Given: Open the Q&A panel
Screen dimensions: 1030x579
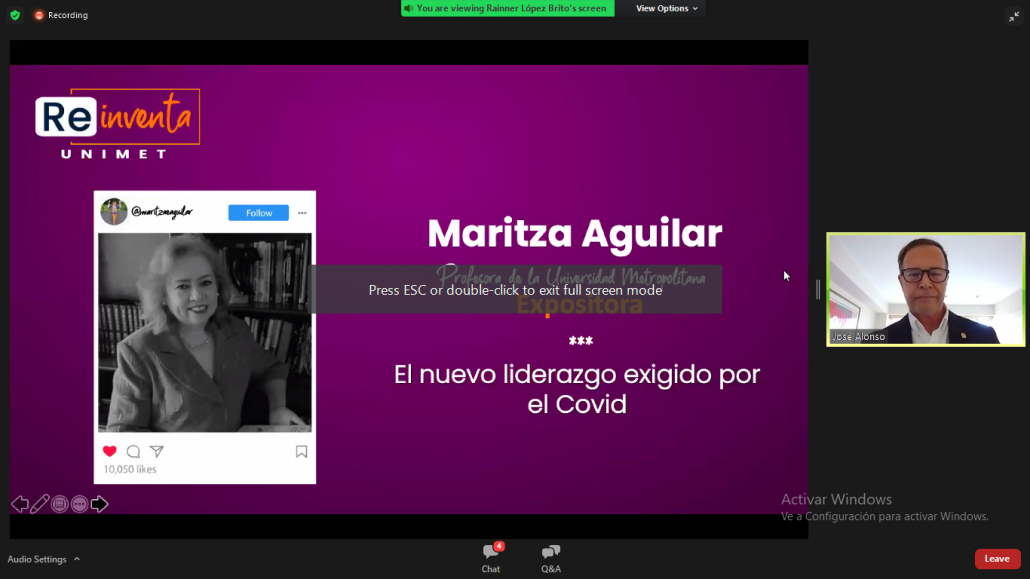Looking at the screenshot, I should coord(550,558).
